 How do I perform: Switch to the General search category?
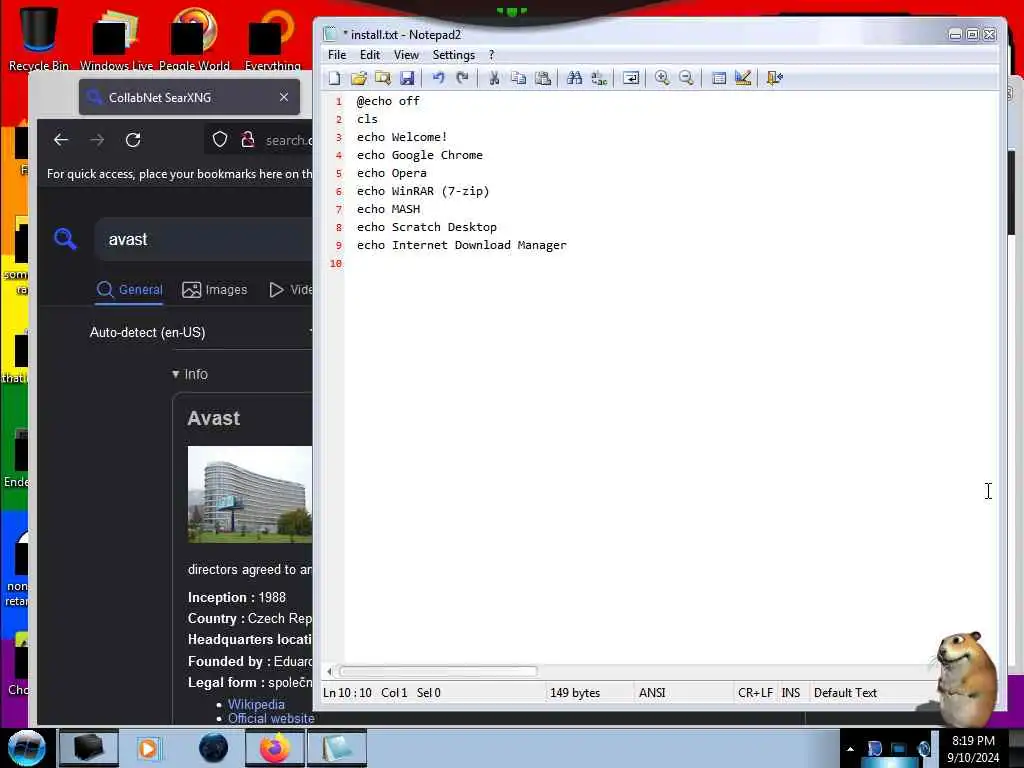click(x=129, y=290)
